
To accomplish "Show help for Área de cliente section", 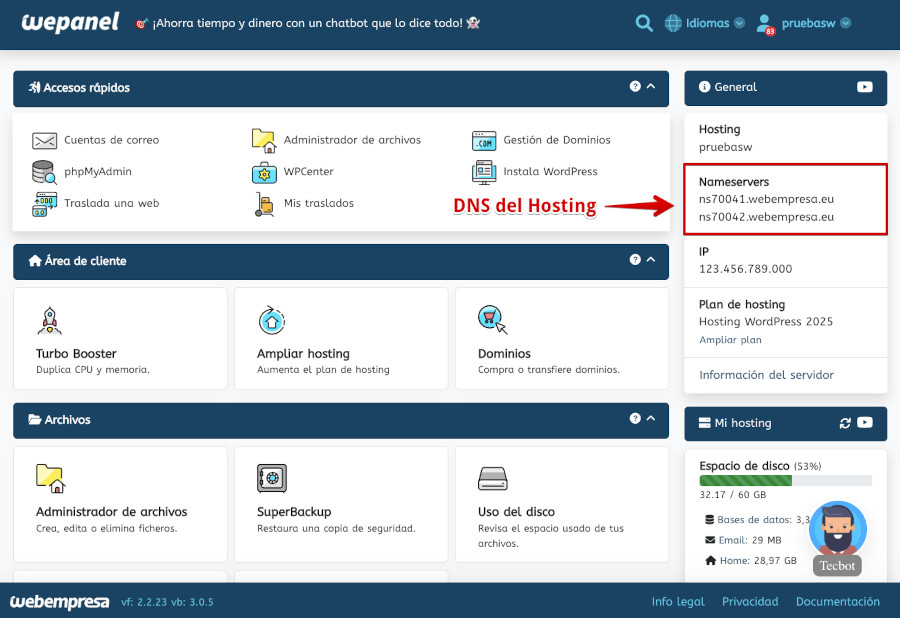I will pyautogui.click(x=635, y=259).
